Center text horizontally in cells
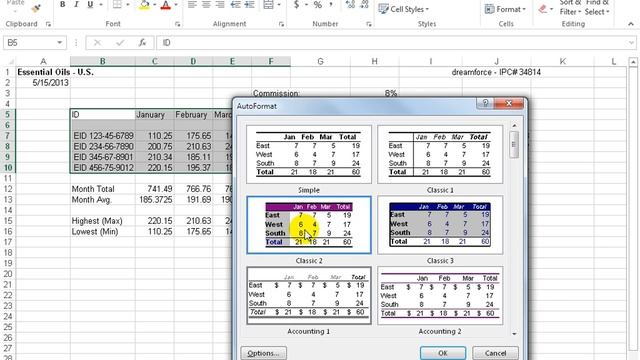Image resolution: width=640 pixels, height=360 pixels. point(206,4)
